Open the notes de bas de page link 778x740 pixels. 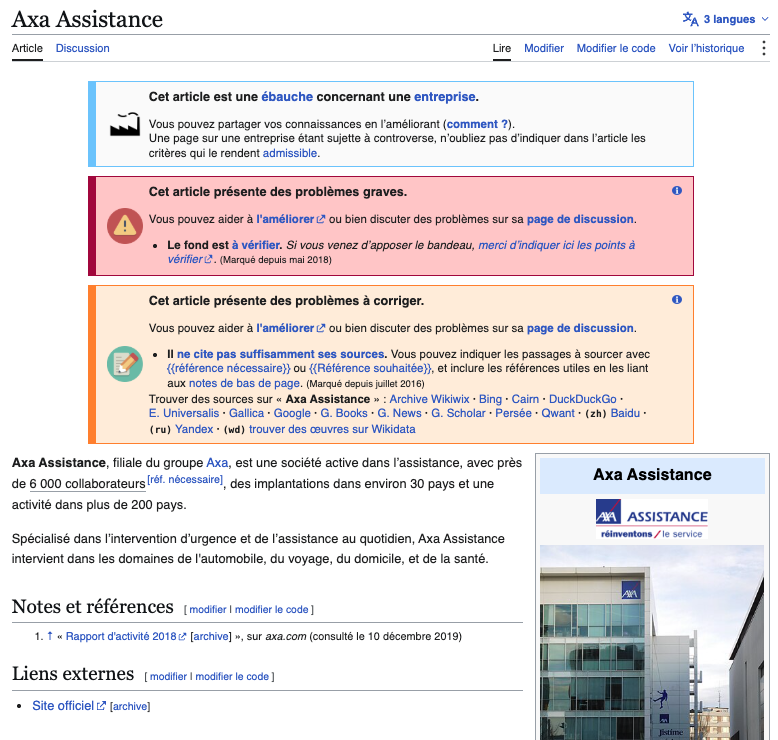click(x=245, y=383)
